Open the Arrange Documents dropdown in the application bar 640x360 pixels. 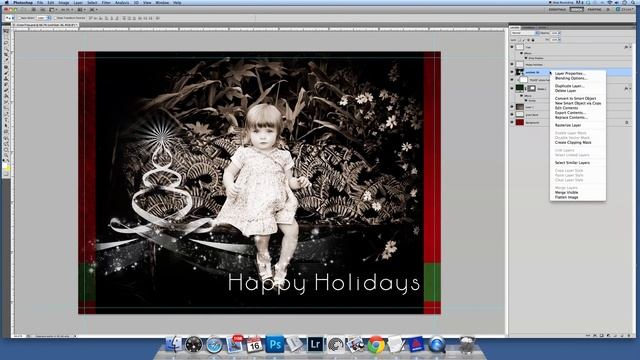coord(80,9)
